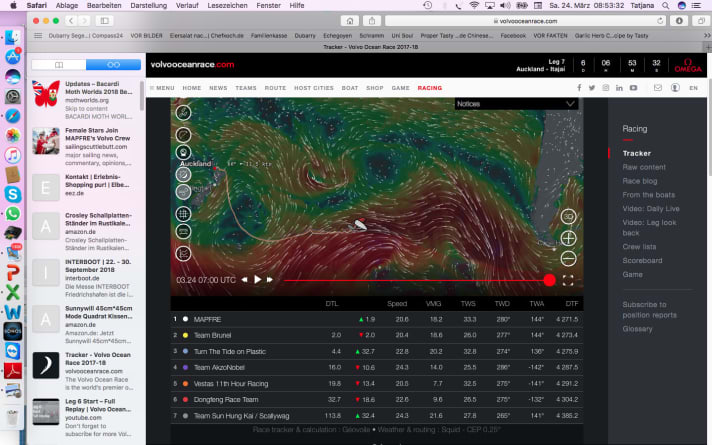Step the tracker timeline backward
This screenshot has width=712, height=445.
[244, 280]
